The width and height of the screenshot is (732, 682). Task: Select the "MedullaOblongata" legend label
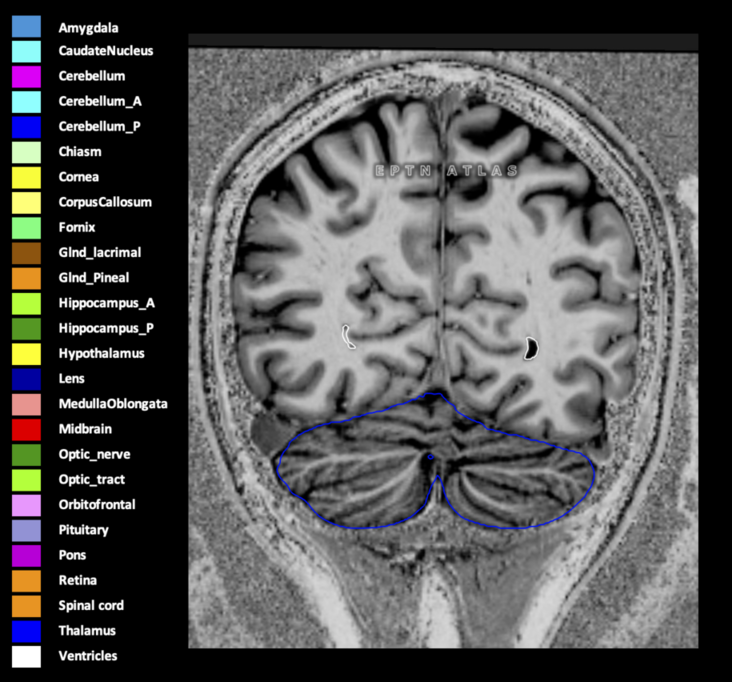(x=113, y=404)
